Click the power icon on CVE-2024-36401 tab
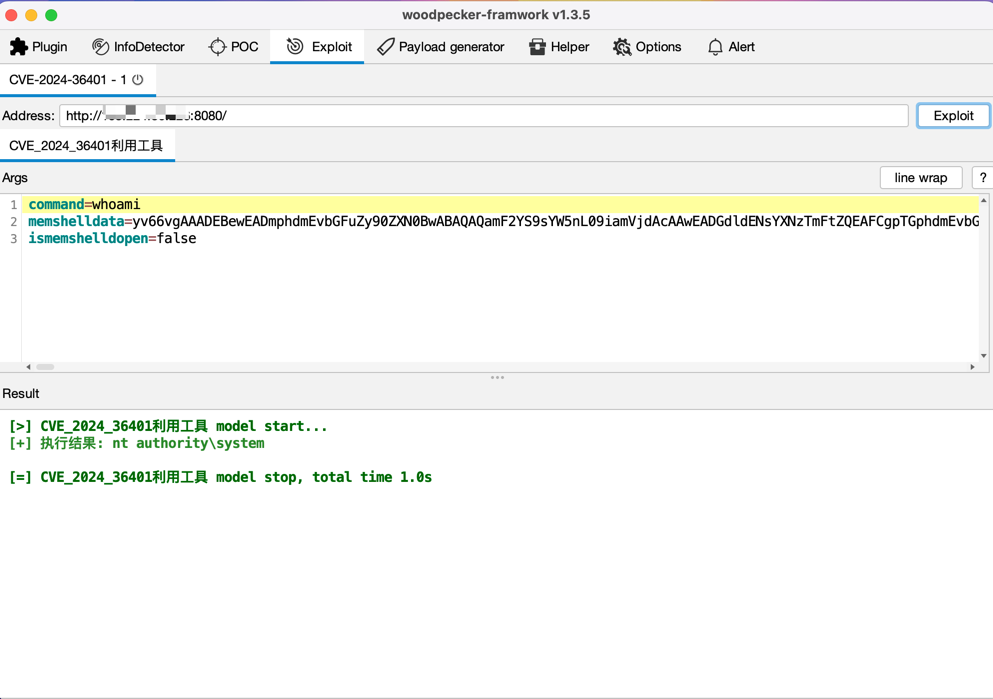This screenshot has width=993, height=699. (x=137, y=80)
